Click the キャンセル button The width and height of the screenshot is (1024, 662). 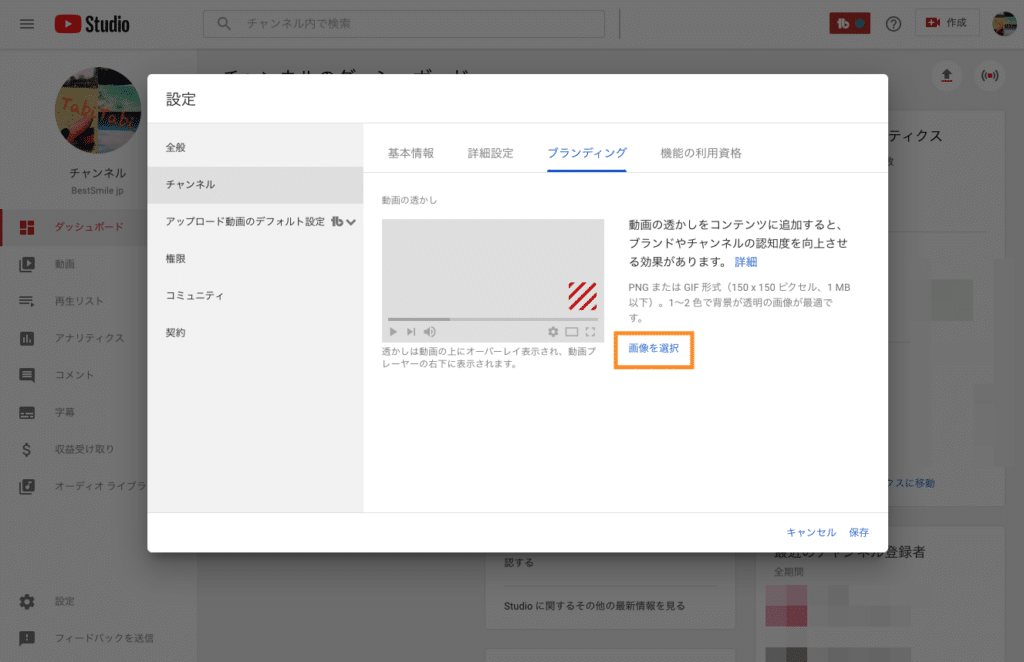coord(811,532)
